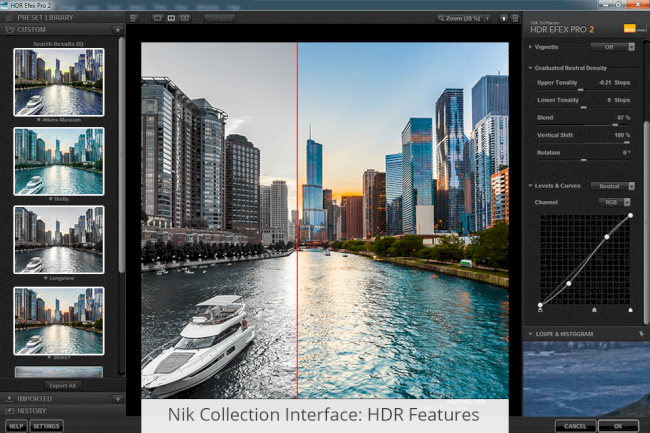Click the red split preview divider line
Screen dimensions: 650x433
pyautogui.click(x=297, y=220)
